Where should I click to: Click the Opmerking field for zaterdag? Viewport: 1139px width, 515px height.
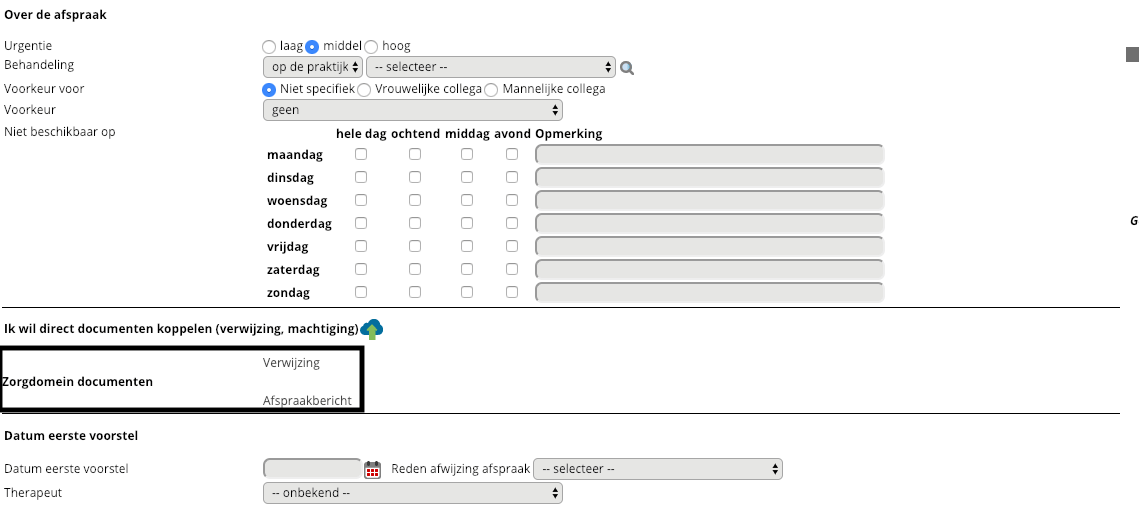tap(710, 269)
